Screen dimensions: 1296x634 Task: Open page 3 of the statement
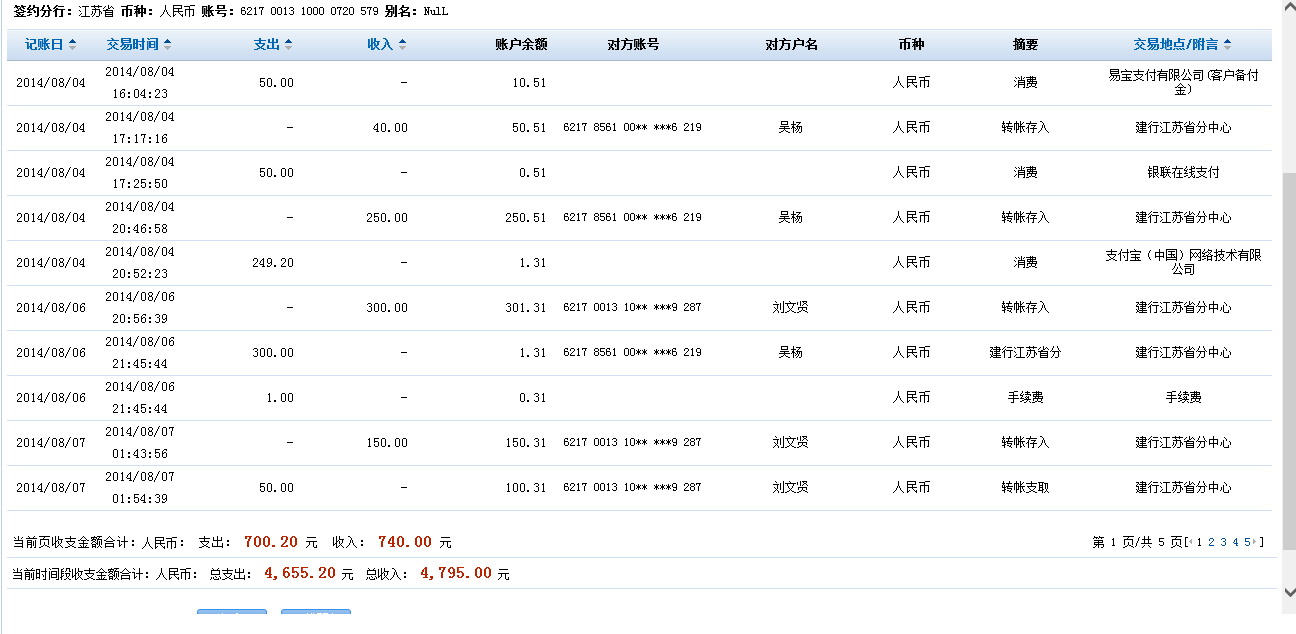pos(1223,542)
